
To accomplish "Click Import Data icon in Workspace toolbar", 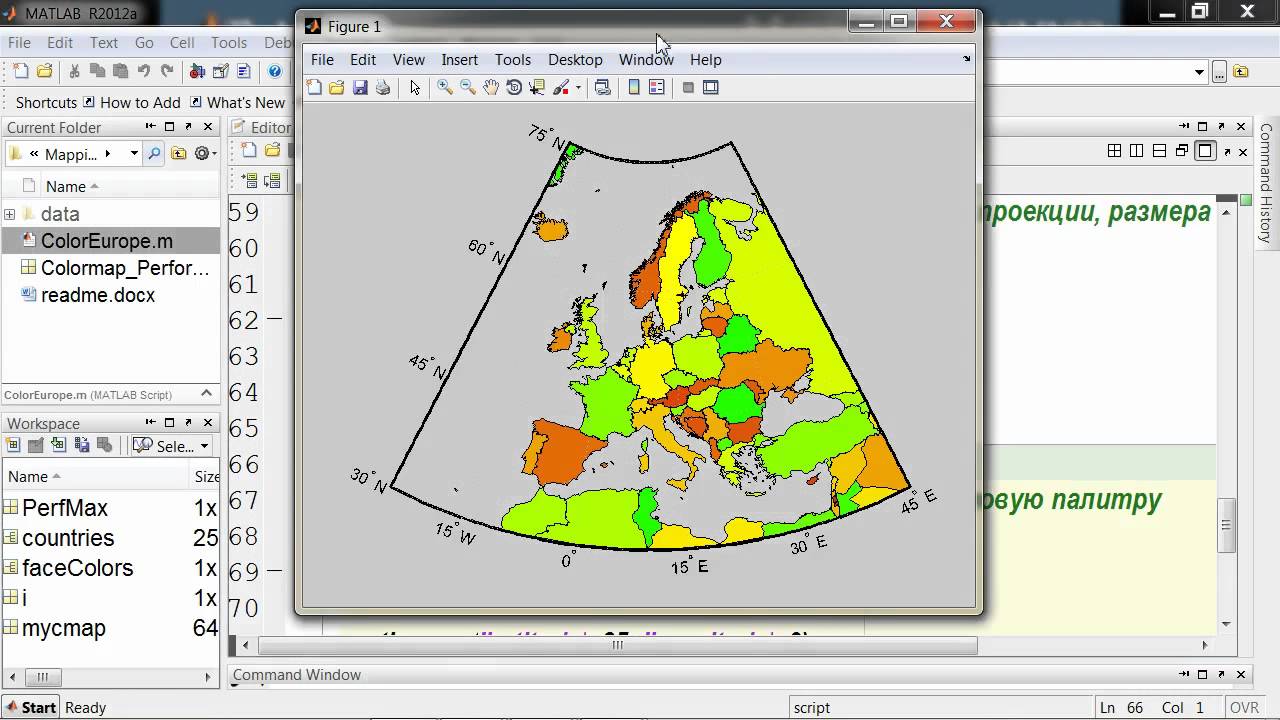I will [x=59, y=446].
